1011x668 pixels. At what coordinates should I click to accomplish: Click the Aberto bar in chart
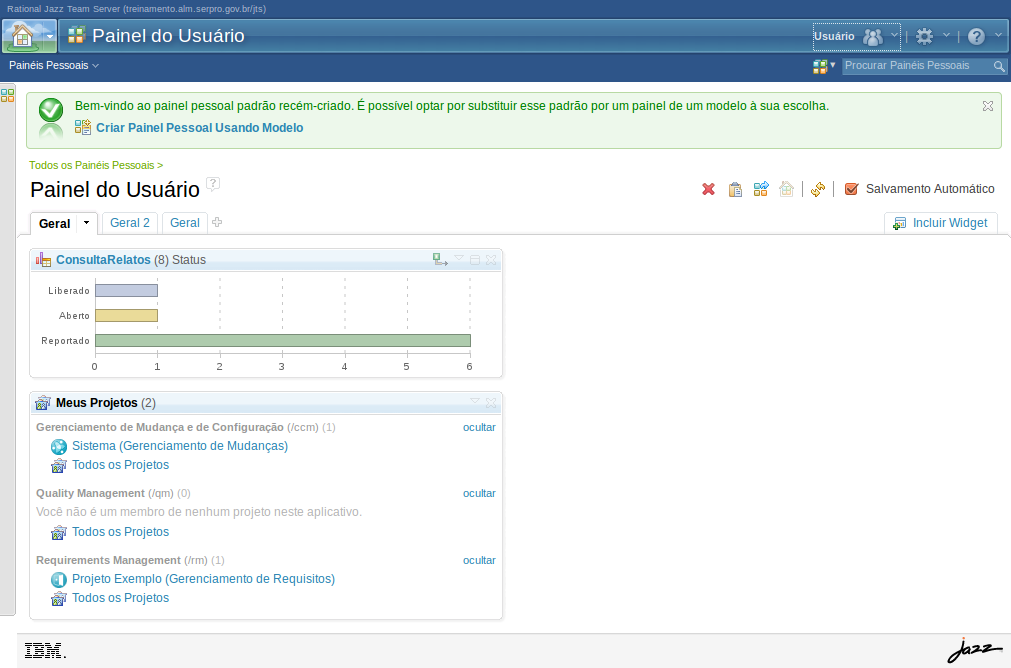[x=126, y=315]
